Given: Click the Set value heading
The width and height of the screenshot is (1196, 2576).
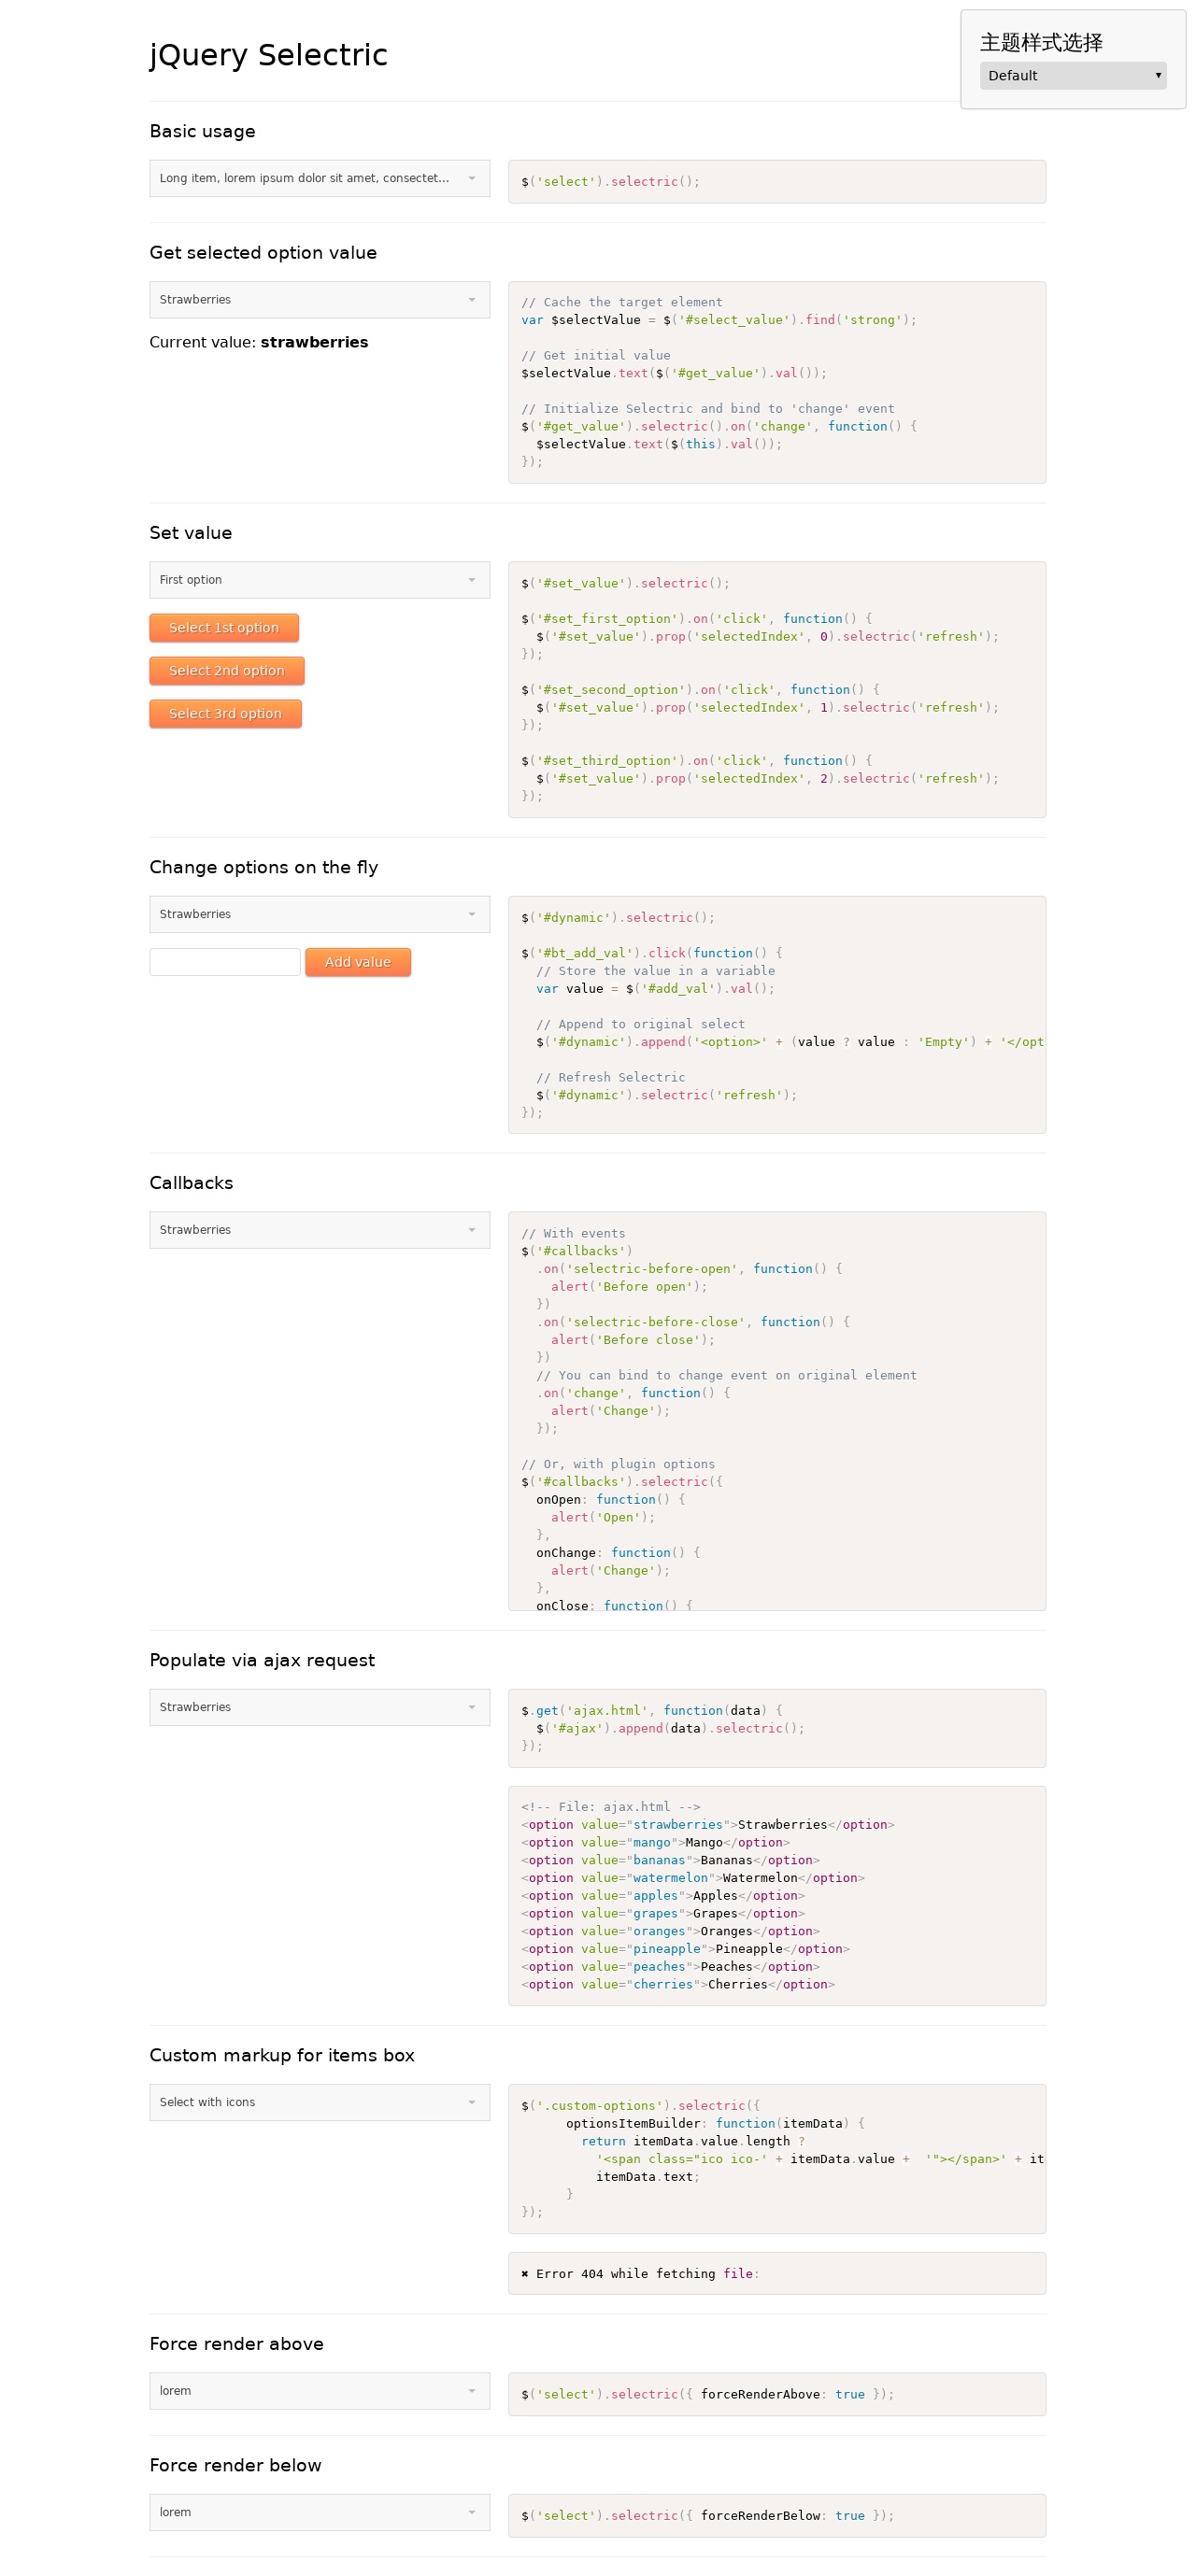Looking at the screenshot, I should (x=190, y=533).
